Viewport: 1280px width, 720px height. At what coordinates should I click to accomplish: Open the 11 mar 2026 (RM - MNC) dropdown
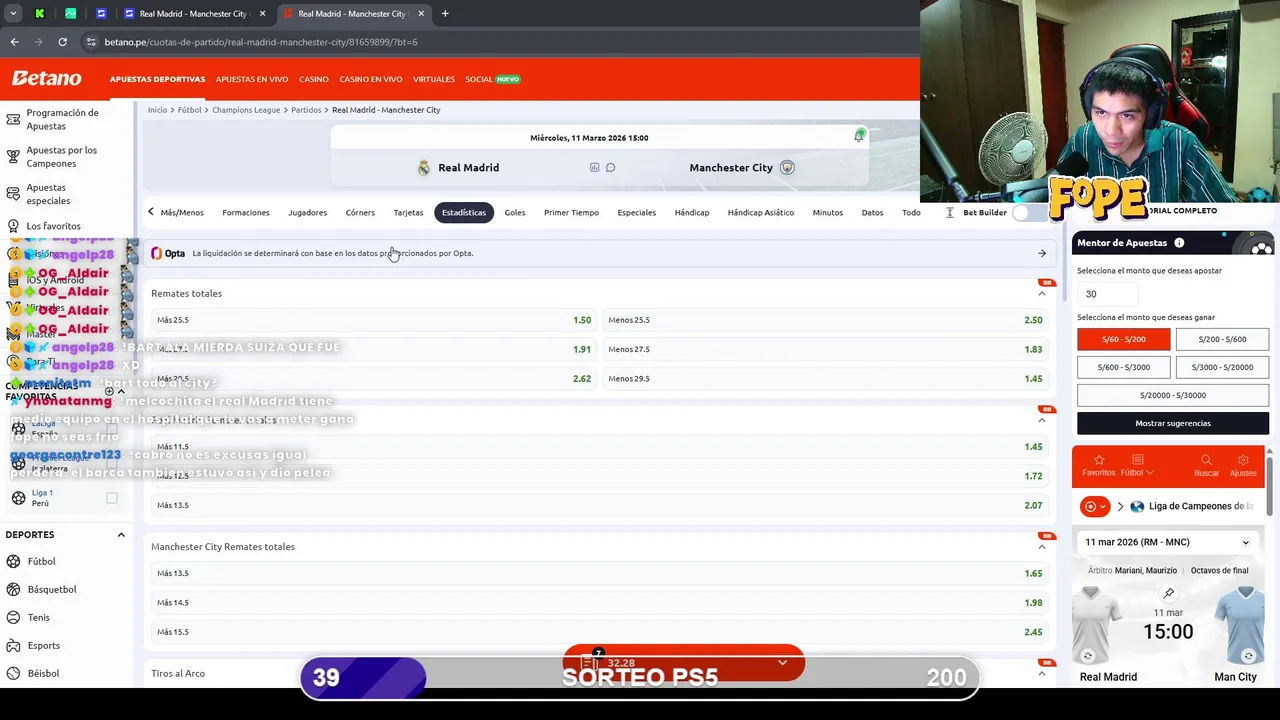pos(1167,542)
